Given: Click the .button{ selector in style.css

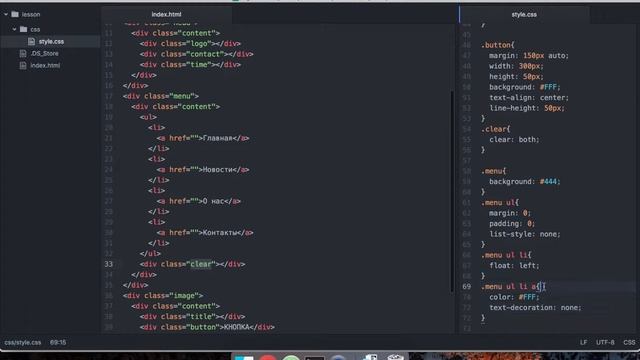Looking at the screenshot, I should pyautogui.click(x=498, y=45).
